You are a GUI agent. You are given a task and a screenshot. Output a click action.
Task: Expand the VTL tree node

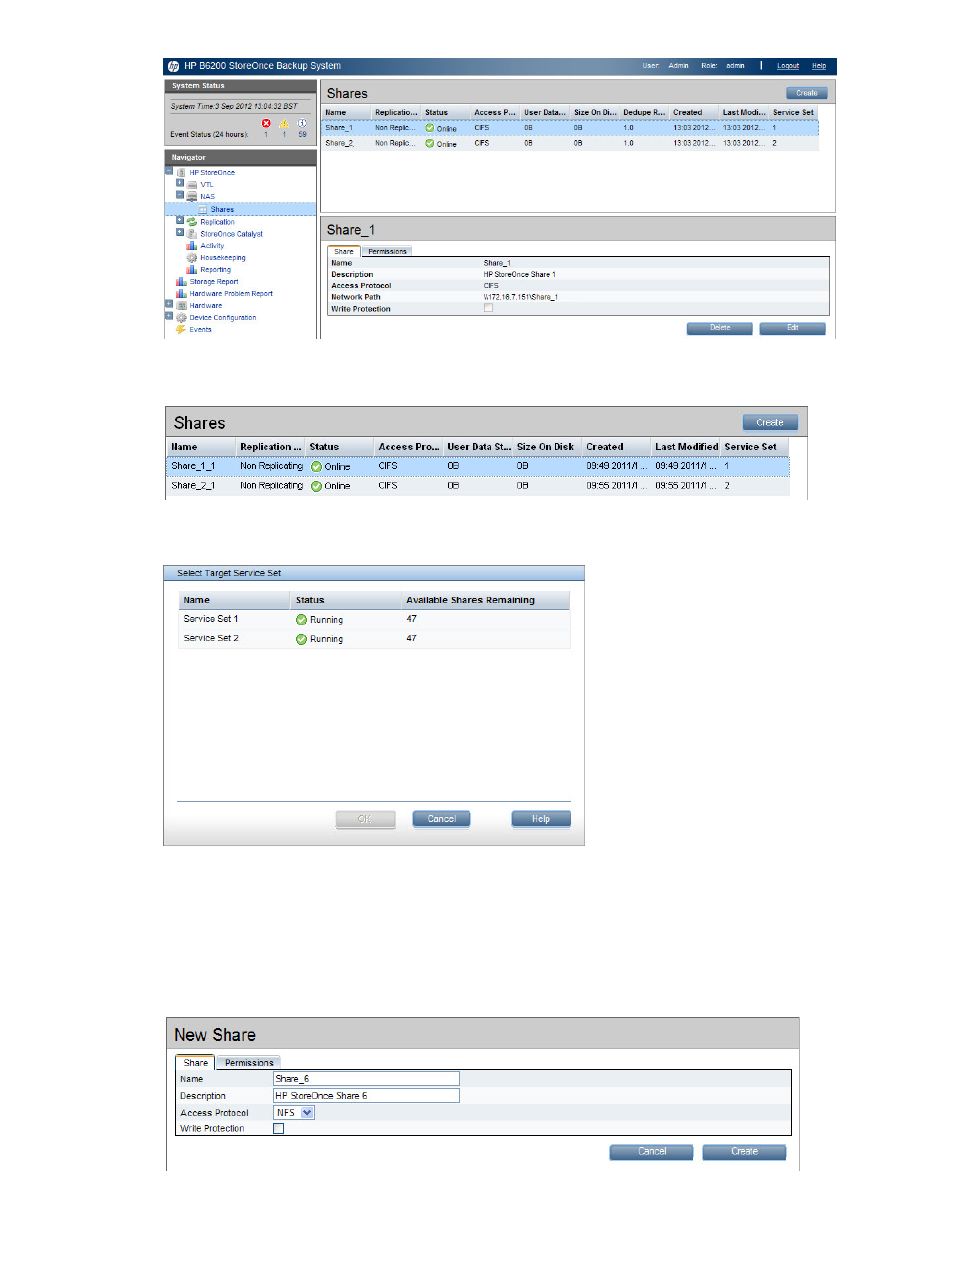(x=180, y=183)
